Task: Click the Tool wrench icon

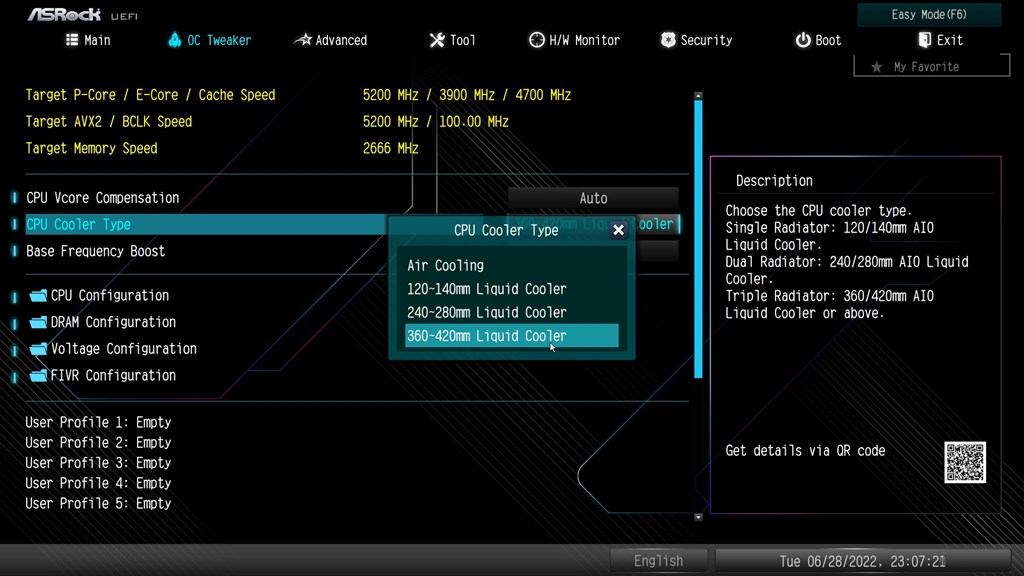Action: [437, 40]
